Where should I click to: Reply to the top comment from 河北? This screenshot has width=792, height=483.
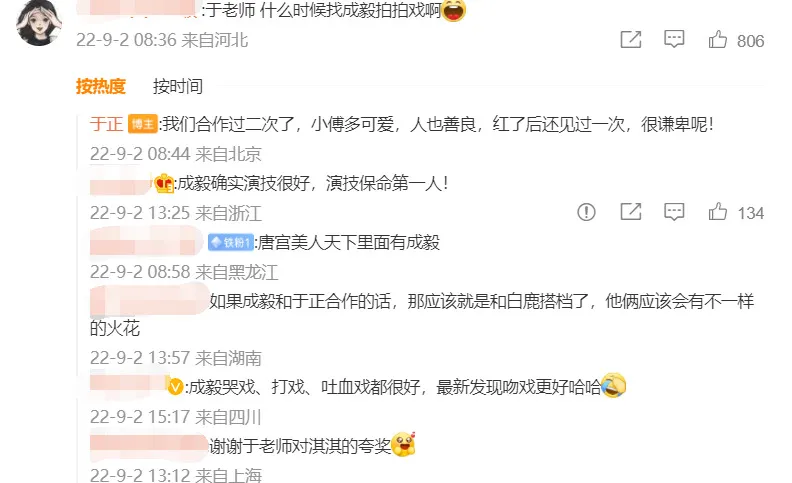(674, 39)
